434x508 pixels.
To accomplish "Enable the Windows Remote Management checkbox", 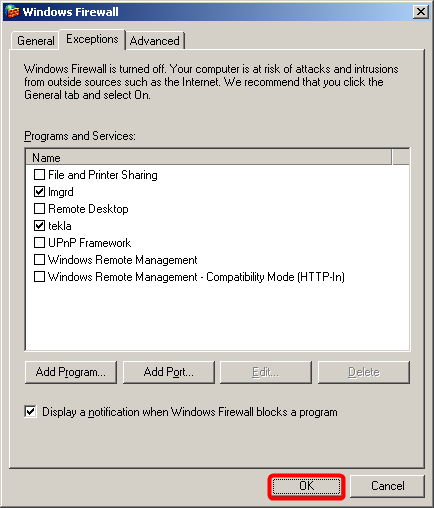I will point(39,259).
